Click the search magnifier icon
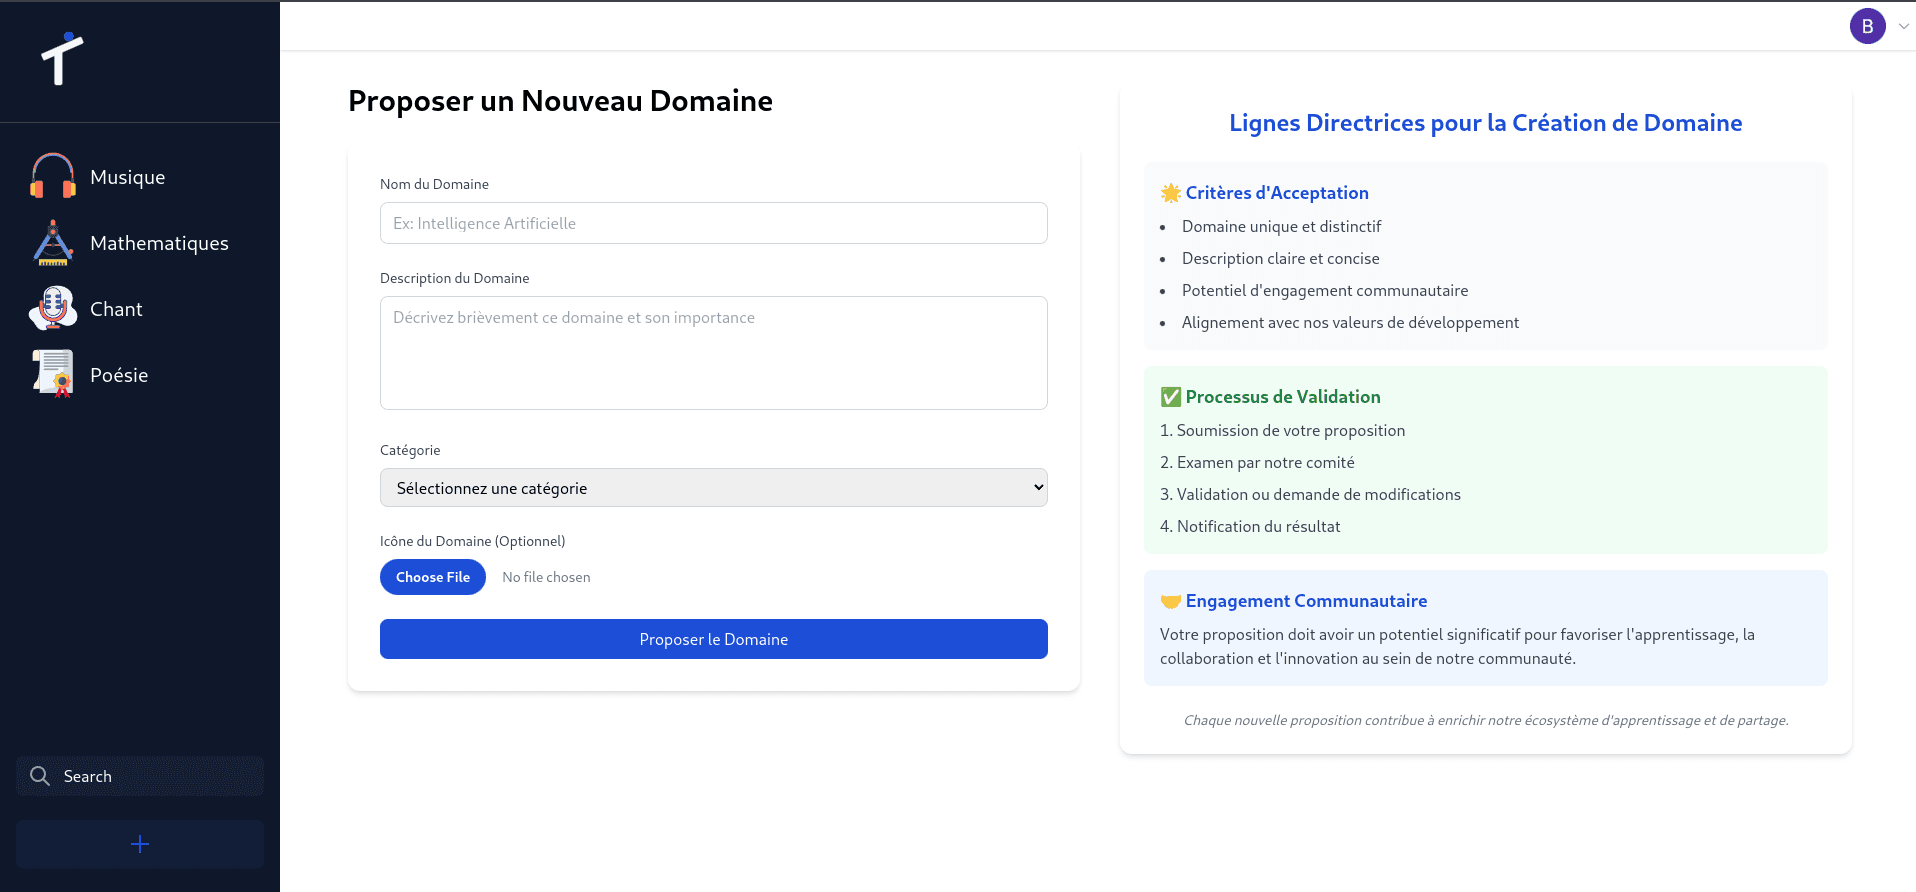 [40, 776]
